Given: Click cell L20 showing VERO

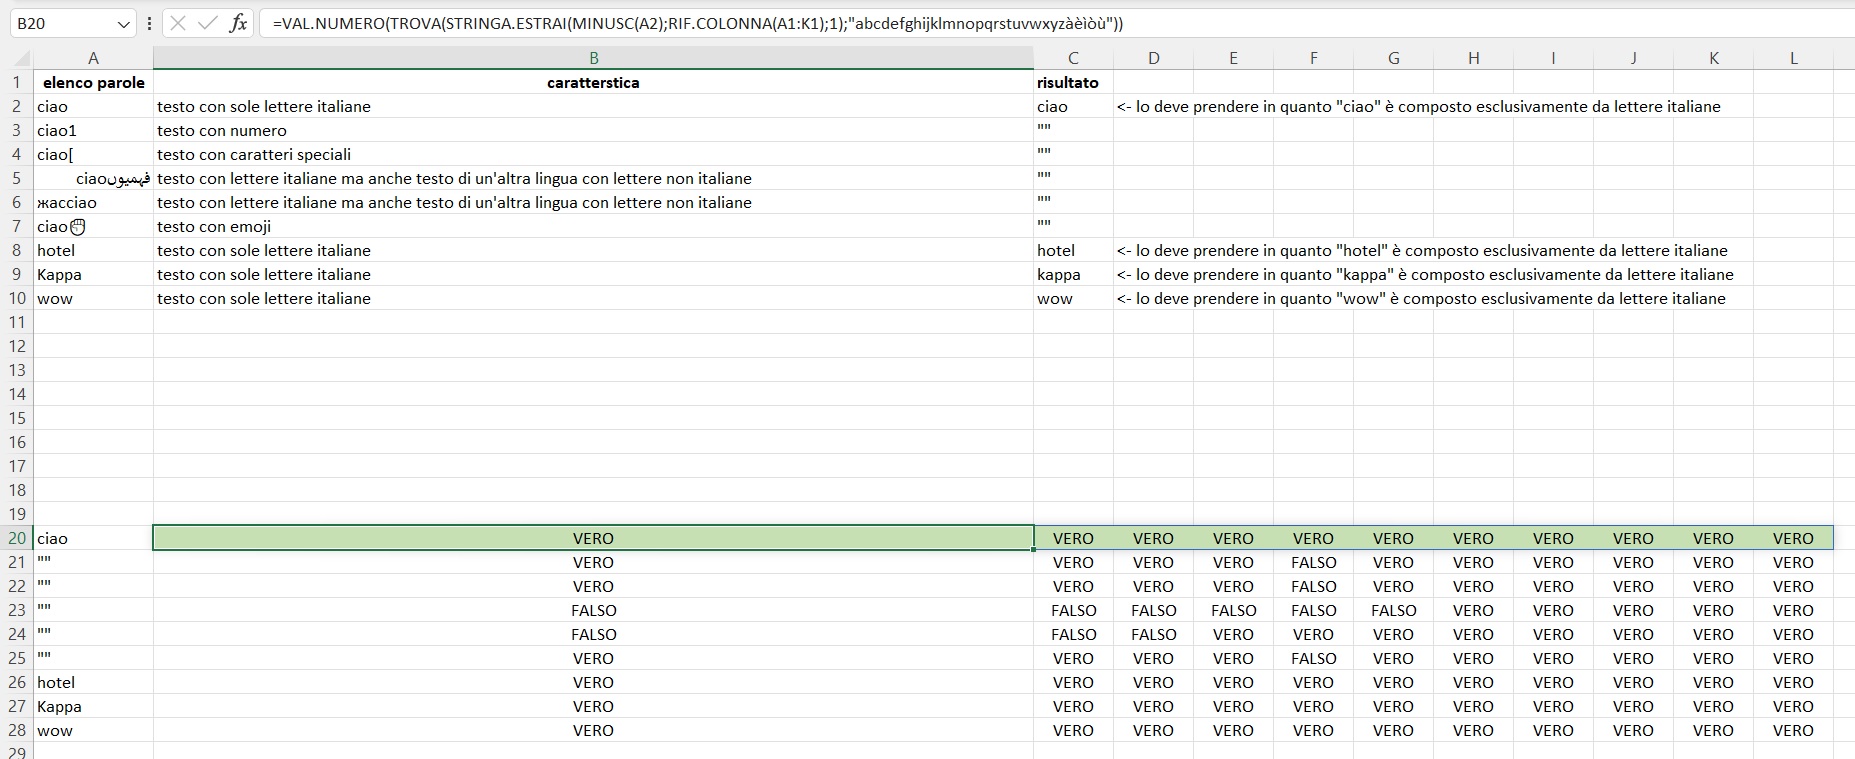Looking at the screenshot, I should 1793,538.
